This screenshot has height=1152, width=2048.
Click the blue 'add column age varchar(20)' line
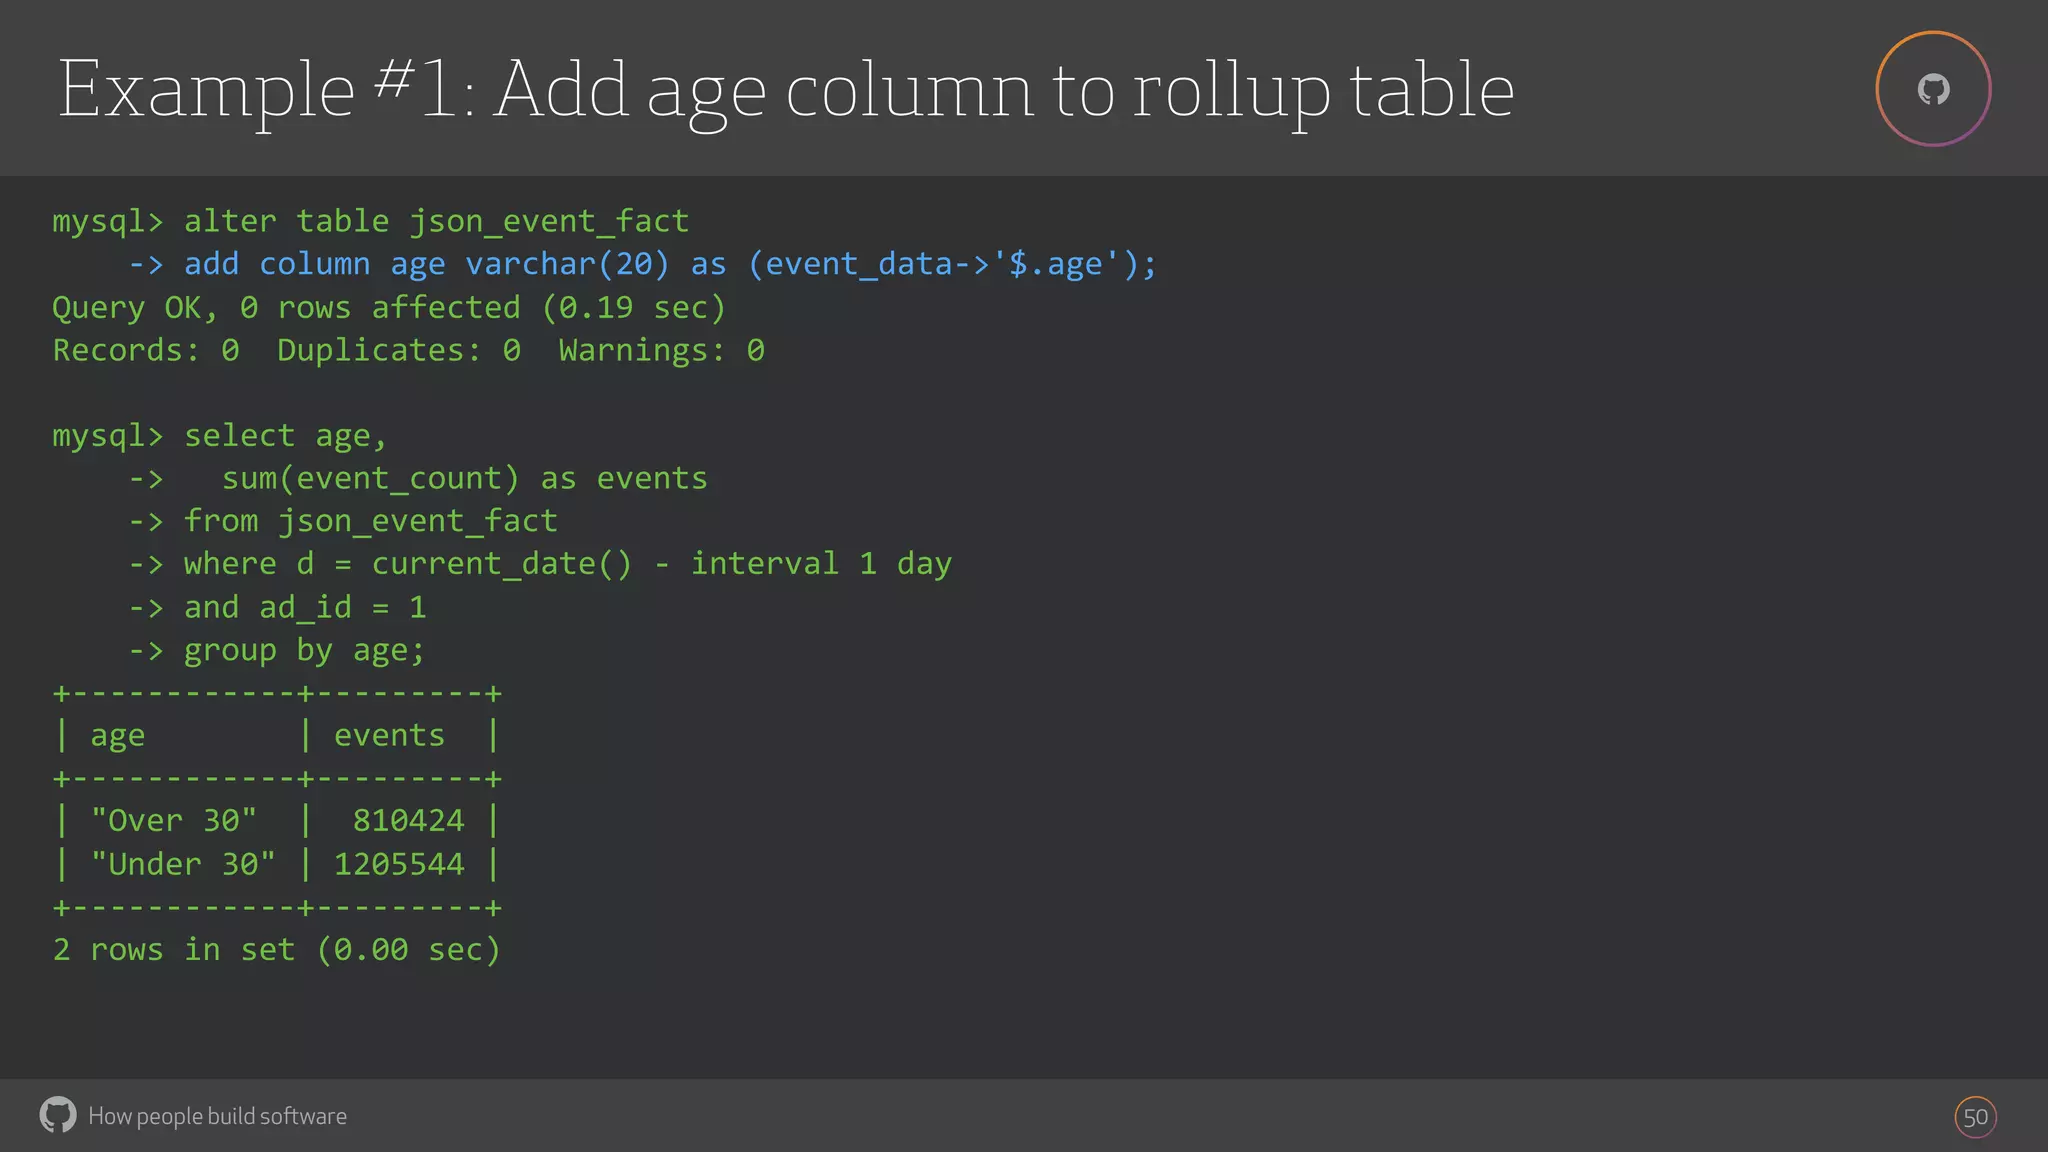tap(642, 264)
